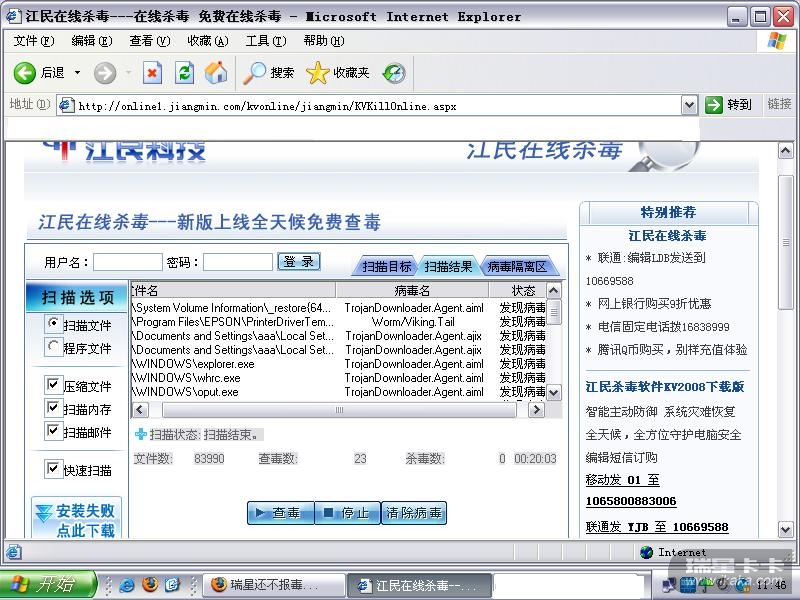
Task: Click the 清除病毒 button
Action: [x=414, y=513]
